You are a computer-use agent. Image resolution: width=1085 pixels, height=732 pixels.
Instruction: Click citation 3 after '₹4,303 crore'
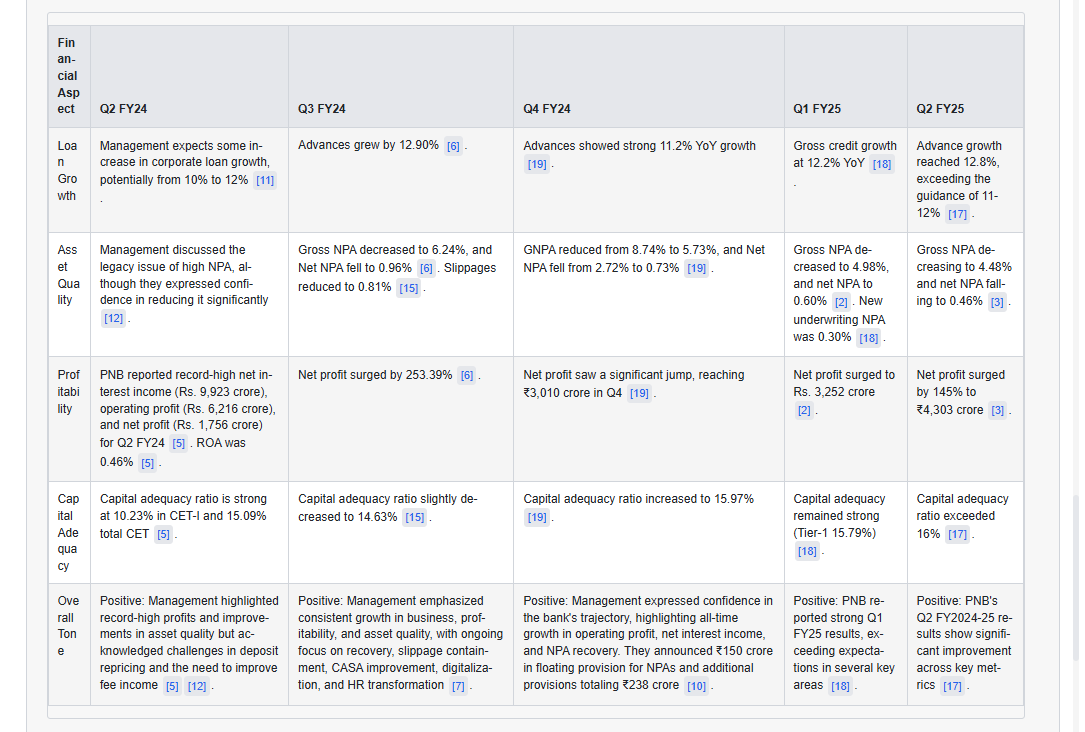pyautogui.click(x=997, y=410)
